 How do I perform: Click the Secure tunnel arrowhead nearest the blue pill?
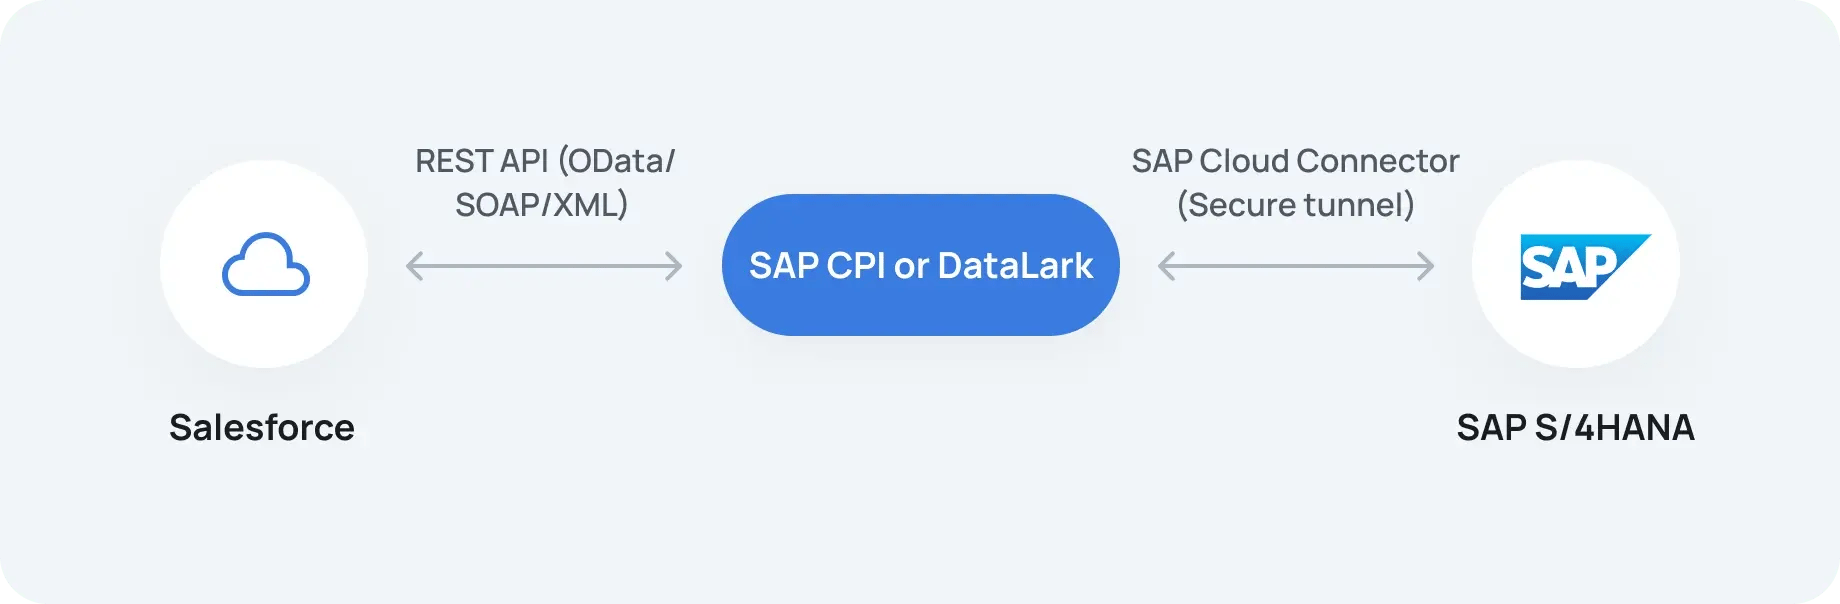tap(1167, 266)
